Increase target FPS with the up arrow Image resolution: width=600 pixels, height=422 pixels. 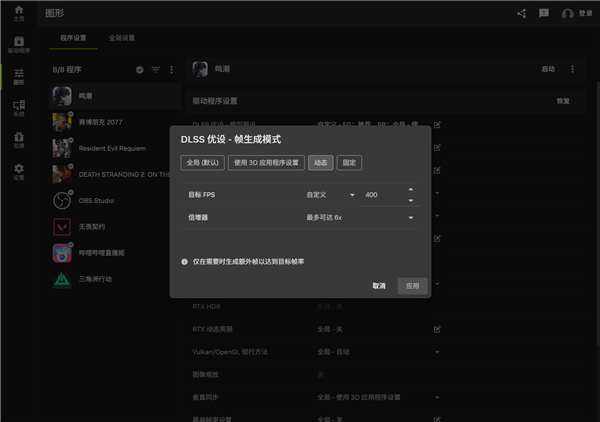(410, 189)
